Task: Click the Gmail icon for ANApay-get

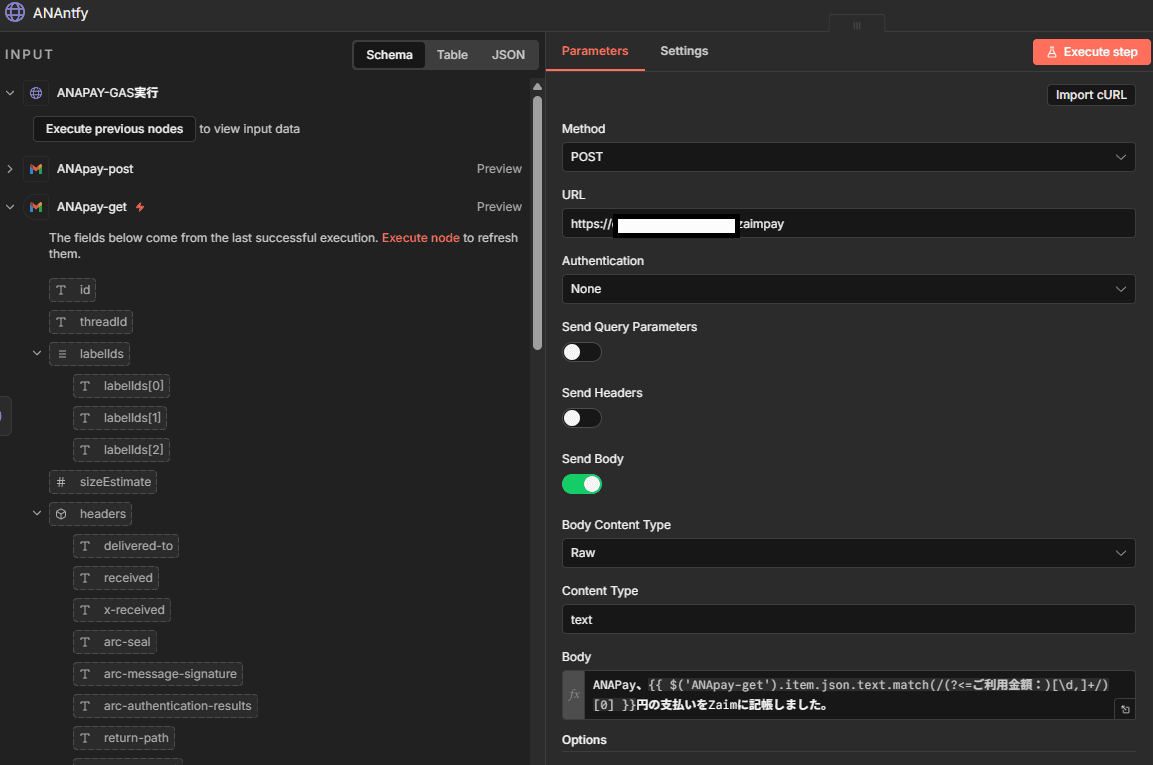Action: coord(36,207)
